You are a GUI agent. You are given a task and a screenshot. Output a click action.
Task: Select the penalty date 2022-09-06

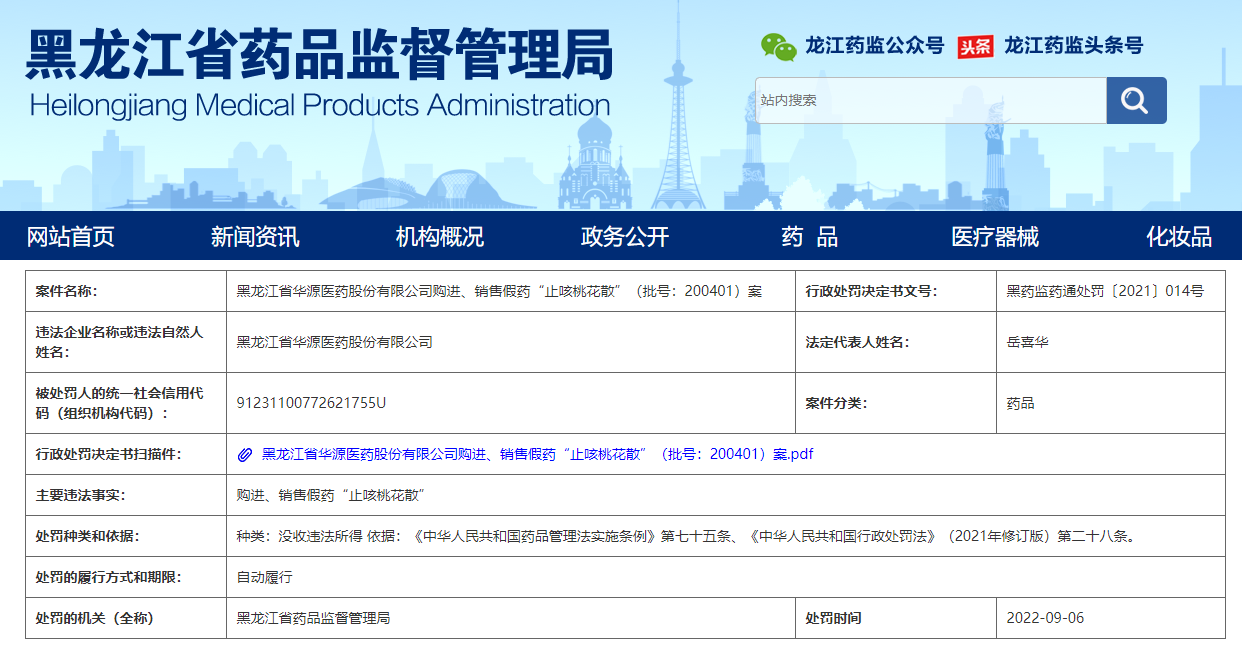click(1045, 618)
